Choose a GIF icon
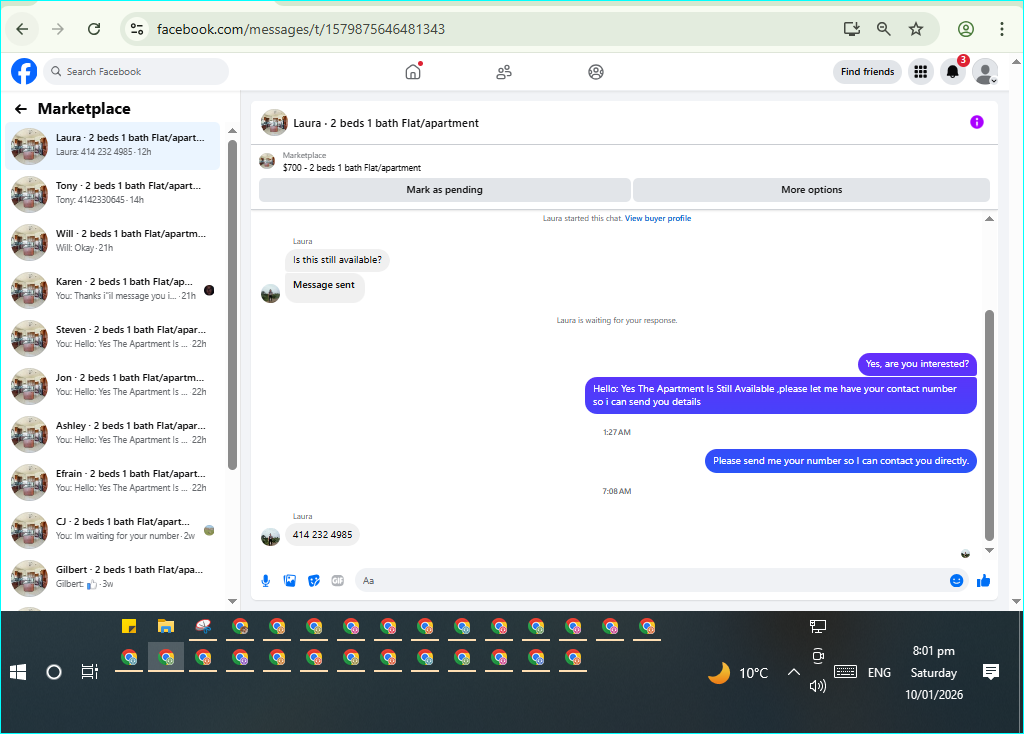Screen dimensions: 1024x734 coord(338,581)
